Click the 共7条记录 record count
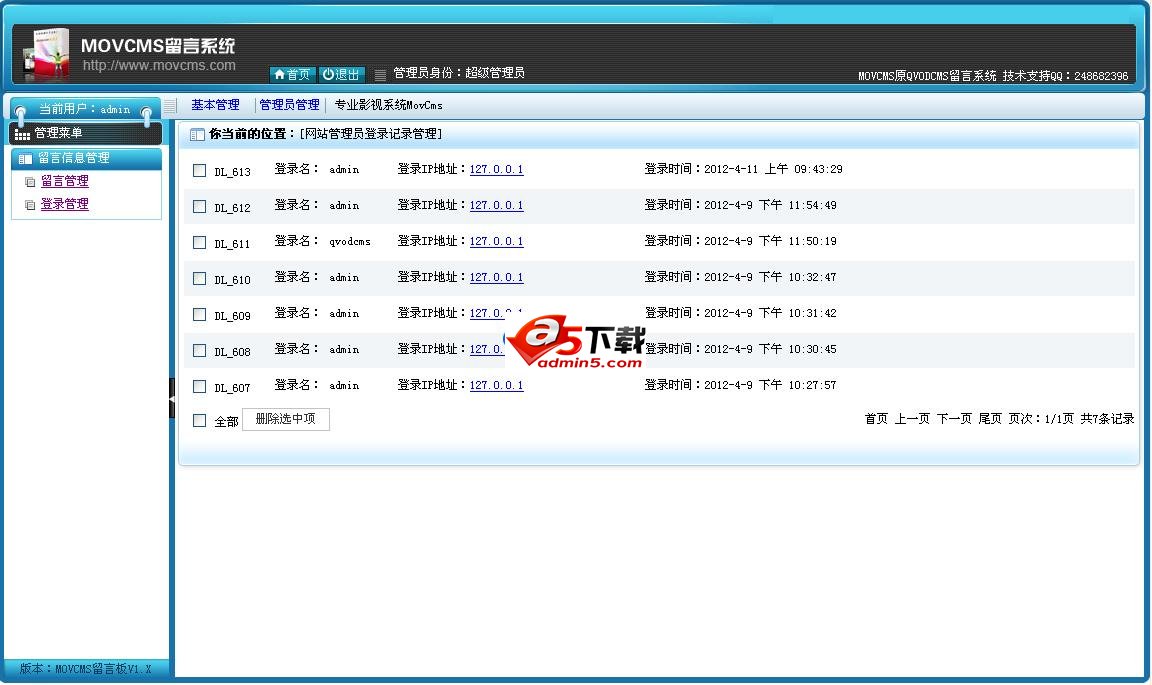The height and width of the screenshot is (685, 1152). coord(1107,419)
